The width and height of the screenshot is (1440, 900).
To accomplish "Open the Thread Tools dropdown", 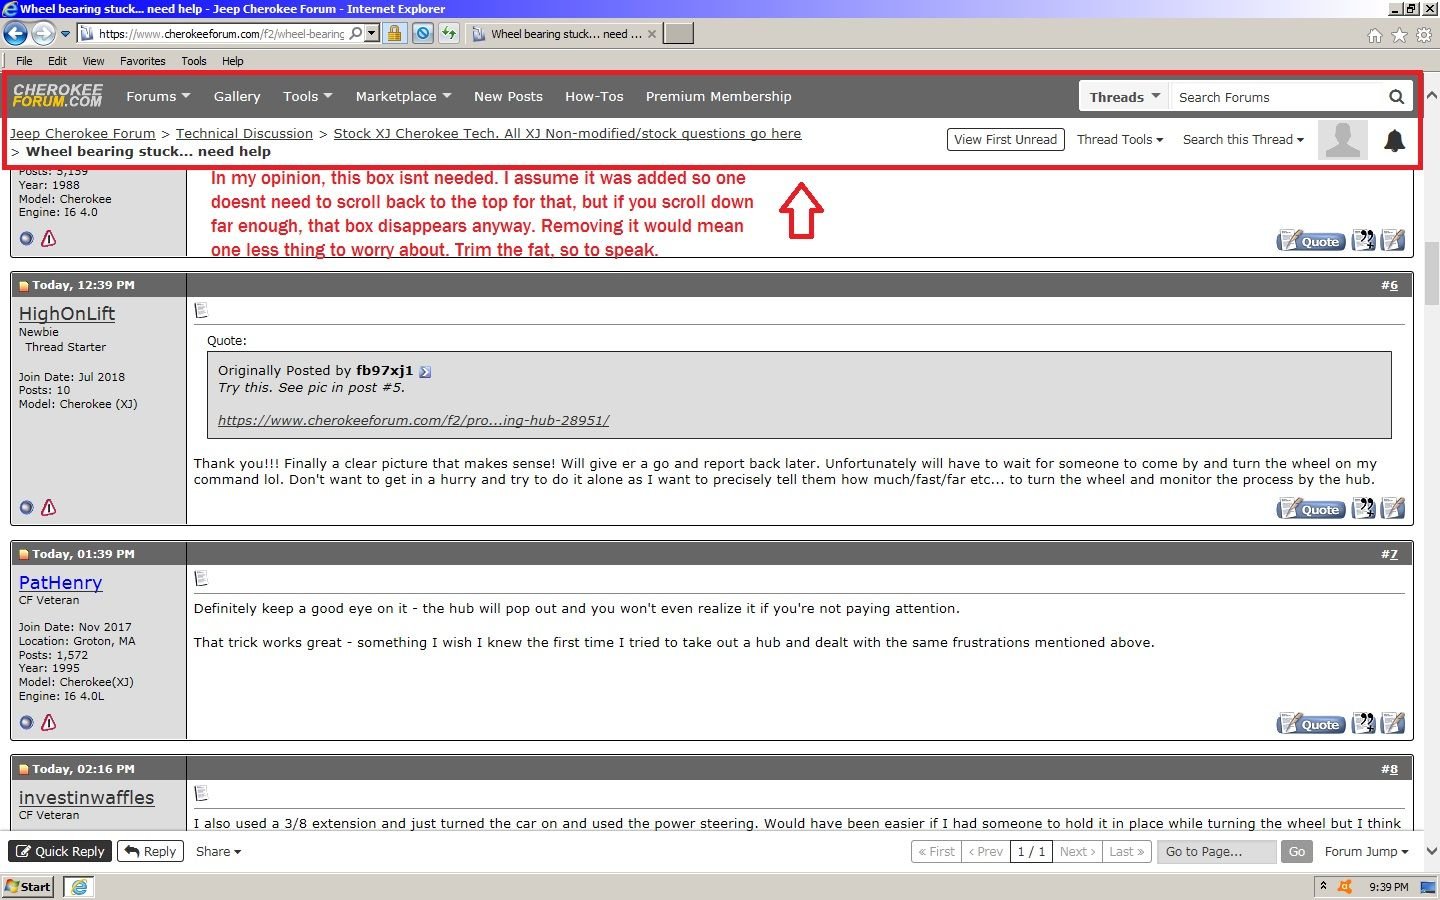I will (1119, 140).
